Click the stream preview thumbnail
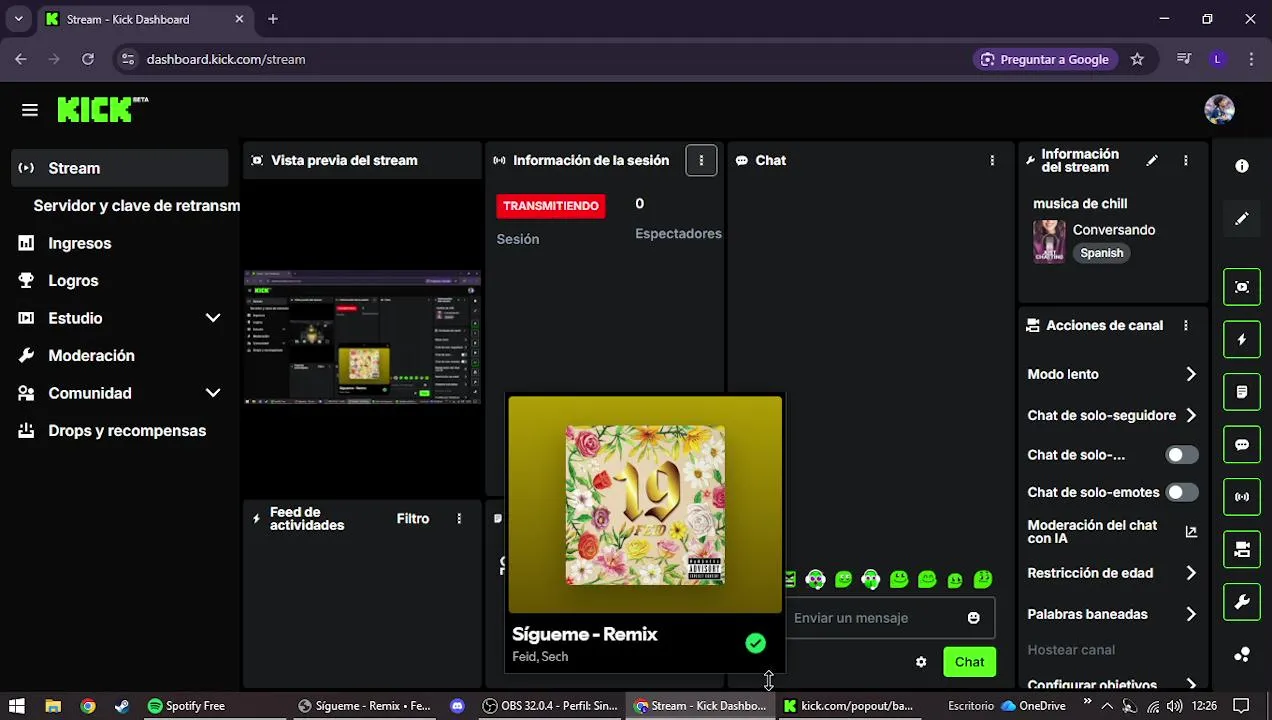Viewport: 1272px width, 720px height. click(362, 337)
